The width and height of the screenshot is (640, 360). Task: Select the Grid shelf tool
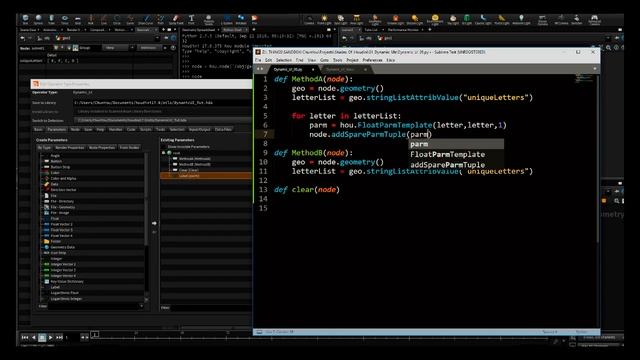click(x=78, y=20)
